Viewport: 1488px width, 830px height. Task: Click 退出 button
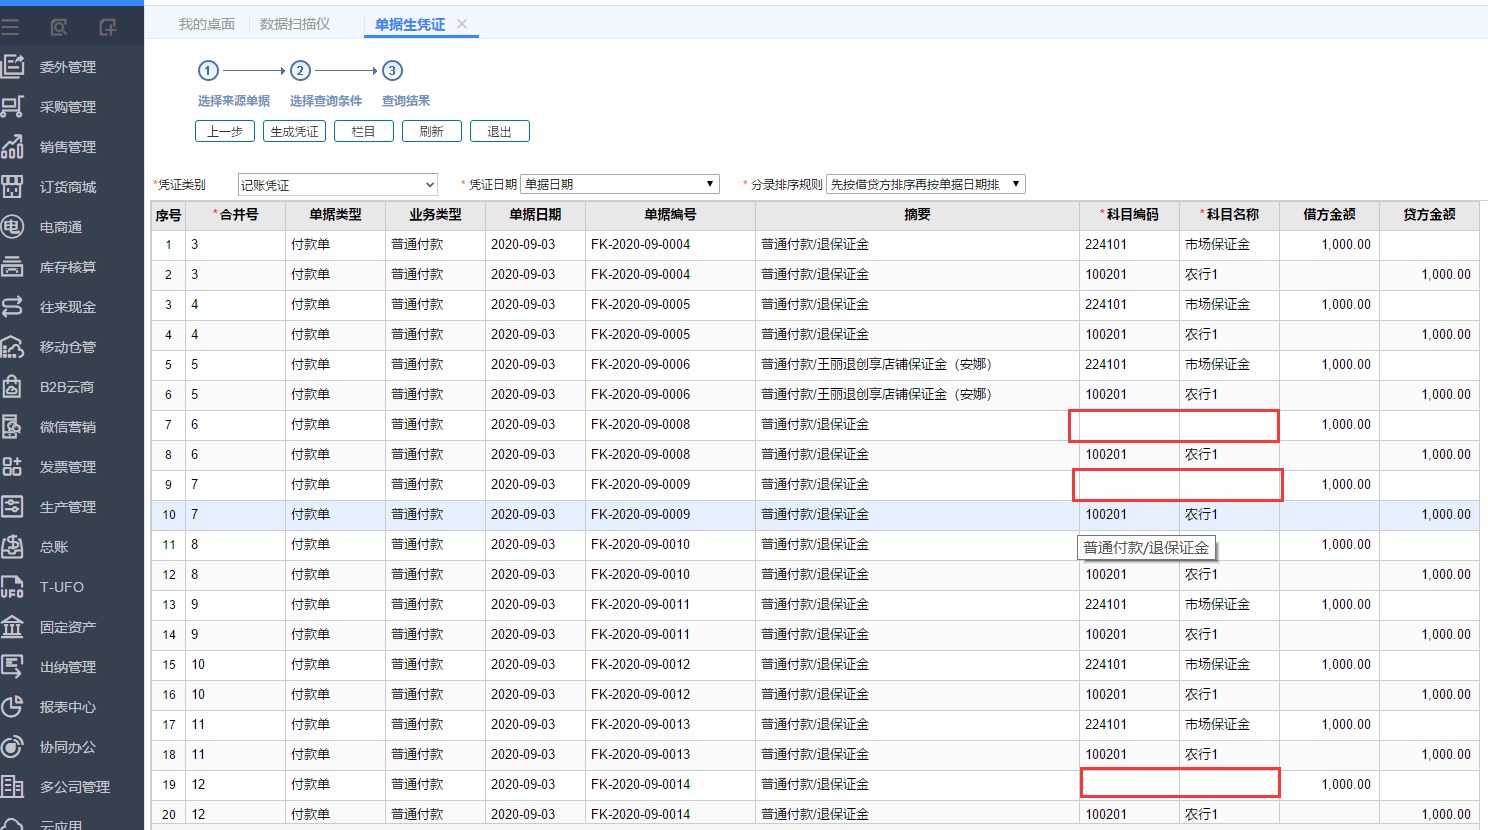click(x=500, y=131)
